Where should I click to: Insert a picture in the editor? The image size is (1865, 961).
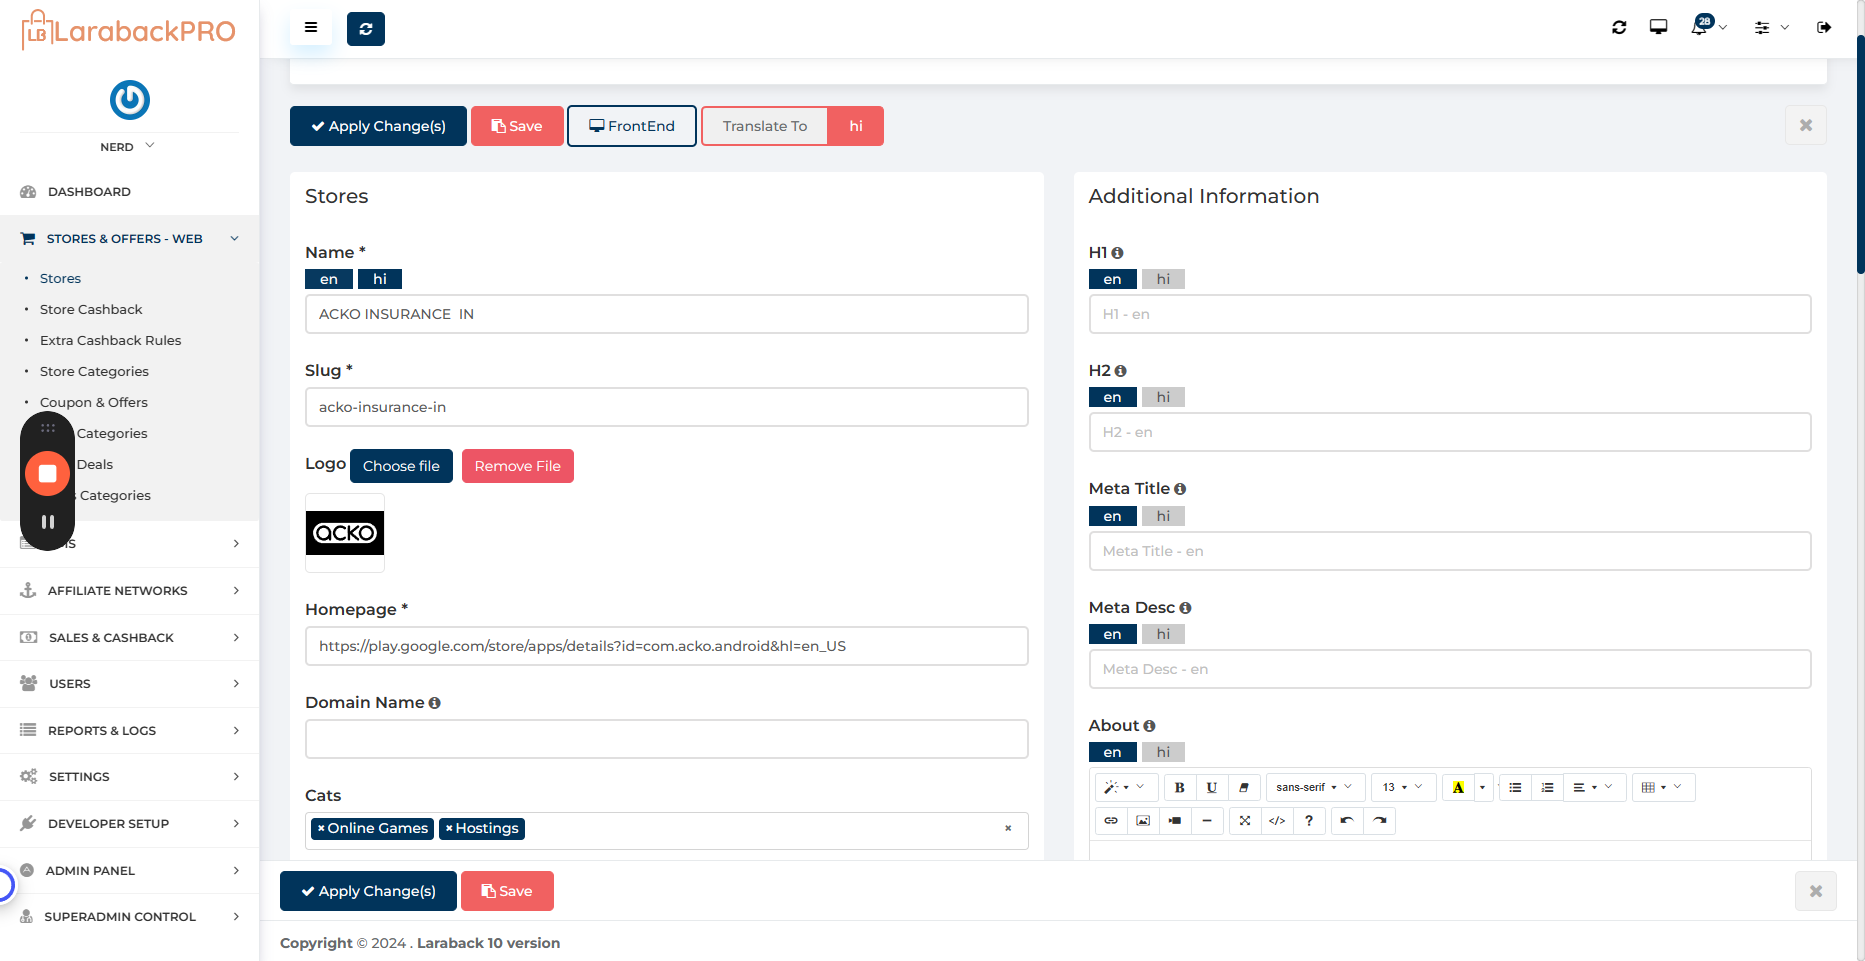pyautogui.click(x=1143, y=821)
